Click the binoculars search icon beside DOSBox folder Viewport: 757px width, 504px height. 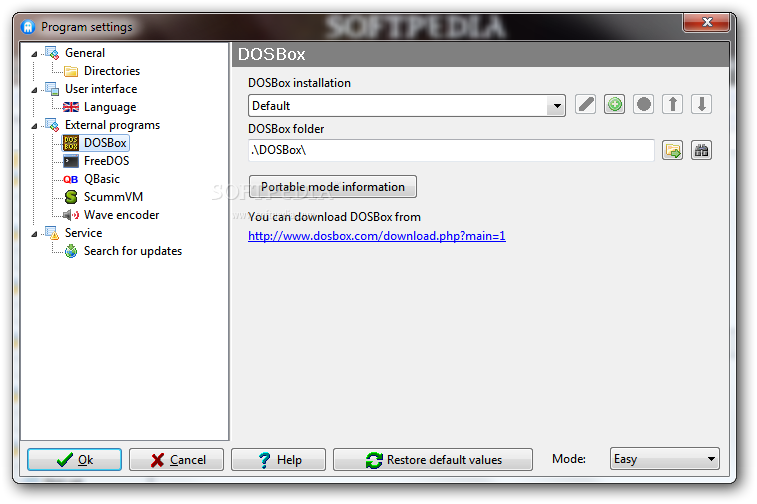(701, 150)
